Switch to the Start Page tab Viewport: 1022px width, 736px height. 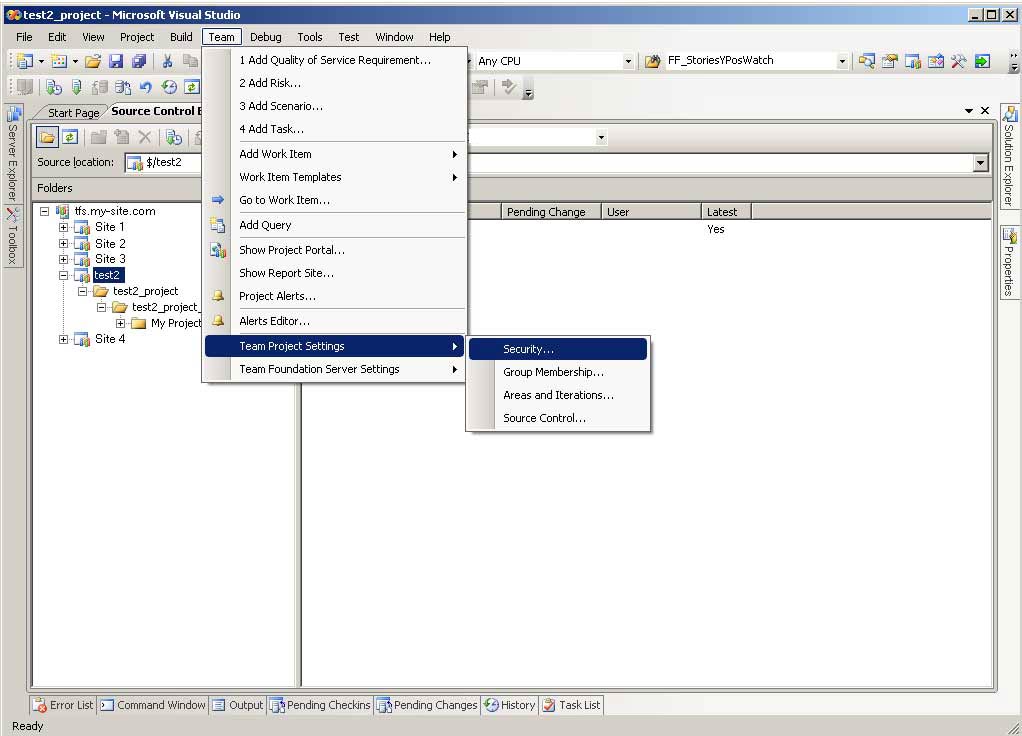click(73, 113)
